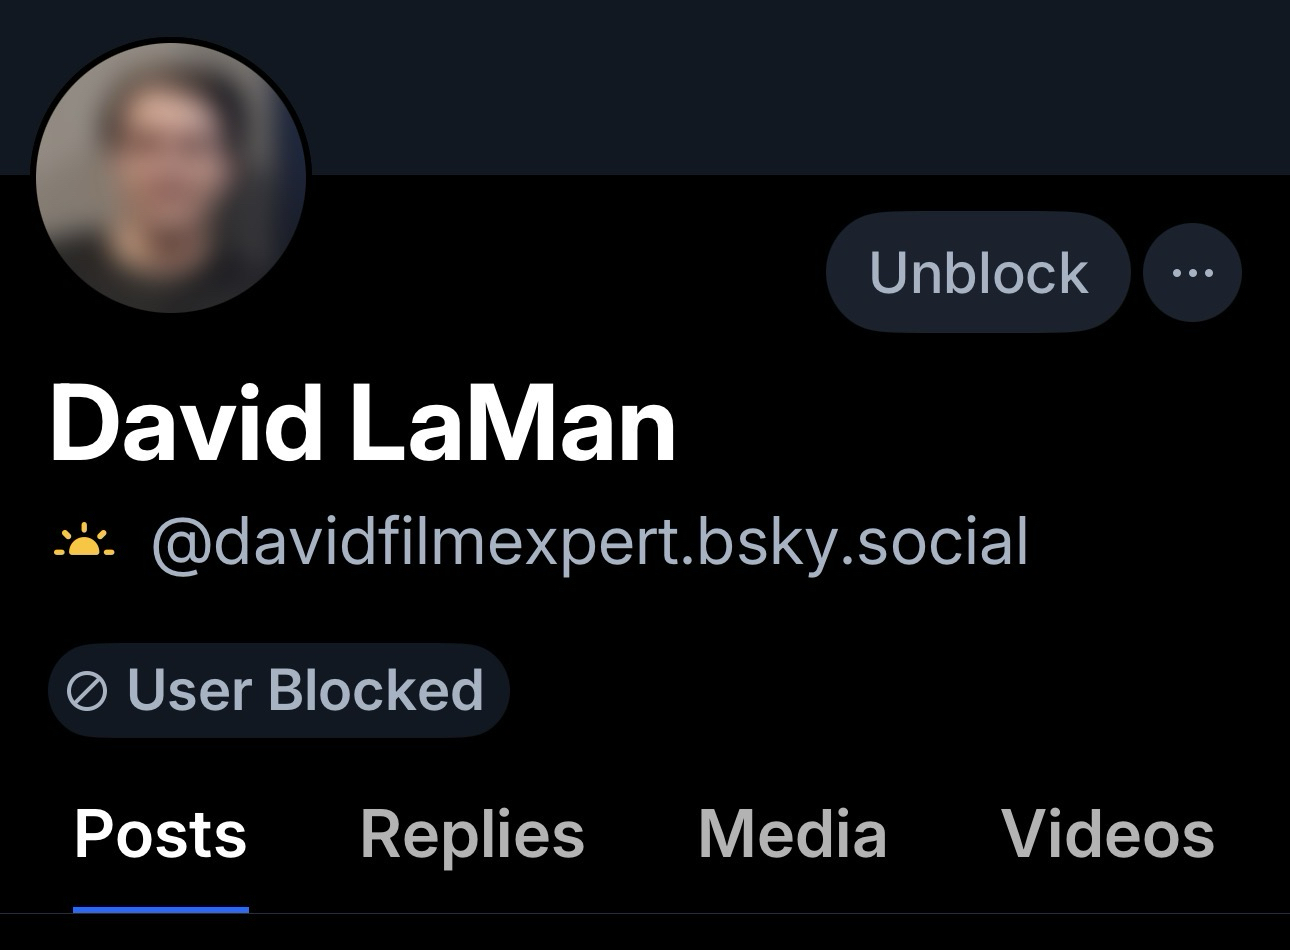Tap the User Blocked label text
The width and height of the screenshot is (1290, 950).
point(306,690)
